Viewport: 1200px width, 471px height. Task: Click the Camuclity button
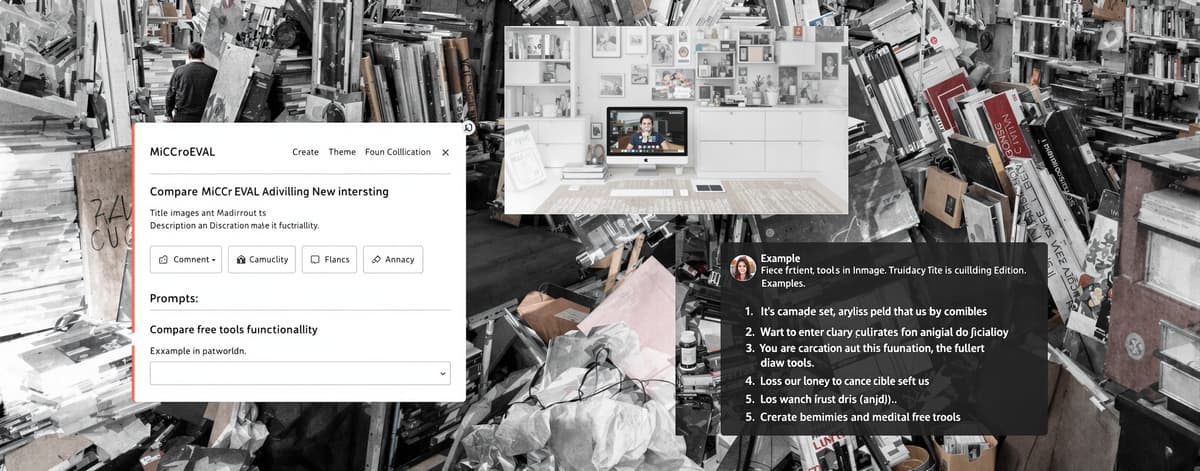(262, 260)
